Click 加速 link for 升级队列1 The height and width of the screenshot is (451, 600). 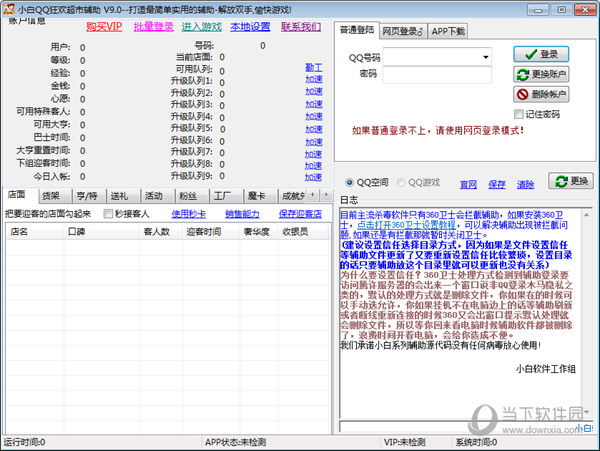(314, 79)
